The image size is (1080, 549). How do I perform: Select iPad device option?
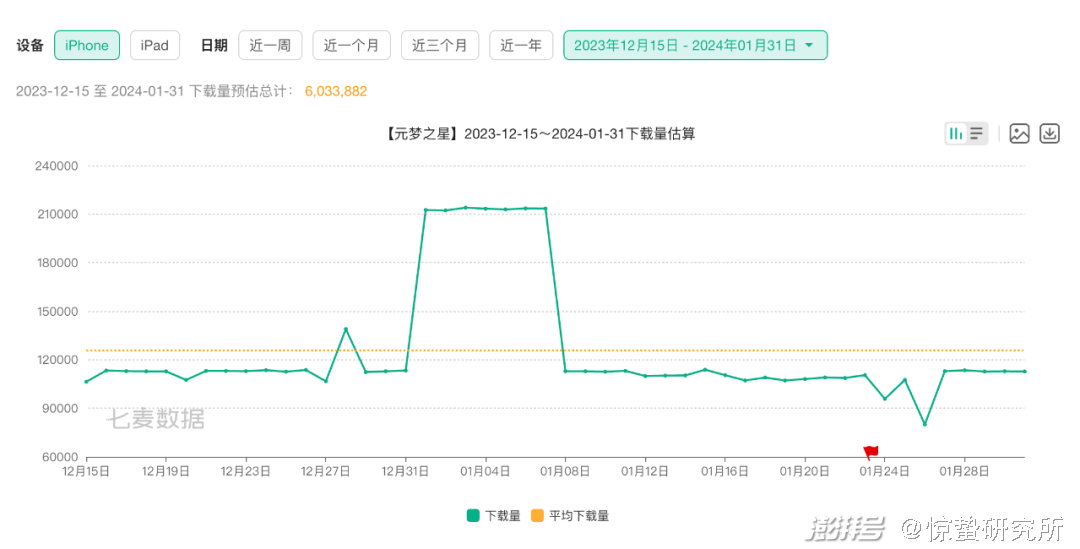155,45
